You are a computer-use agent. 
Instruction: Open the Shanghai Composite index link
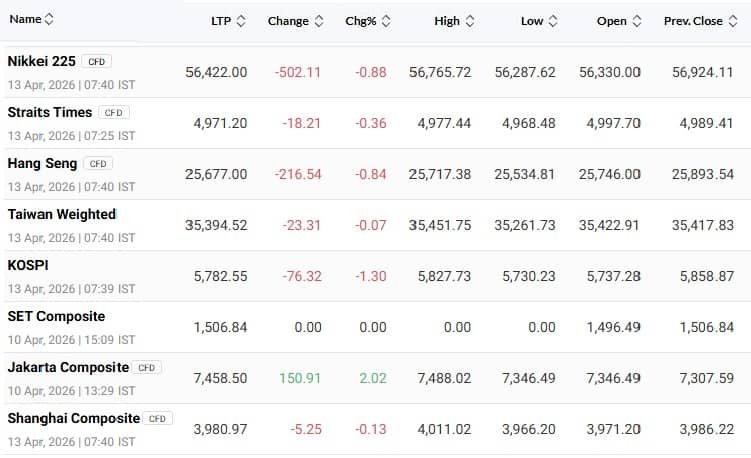point(73,418)
